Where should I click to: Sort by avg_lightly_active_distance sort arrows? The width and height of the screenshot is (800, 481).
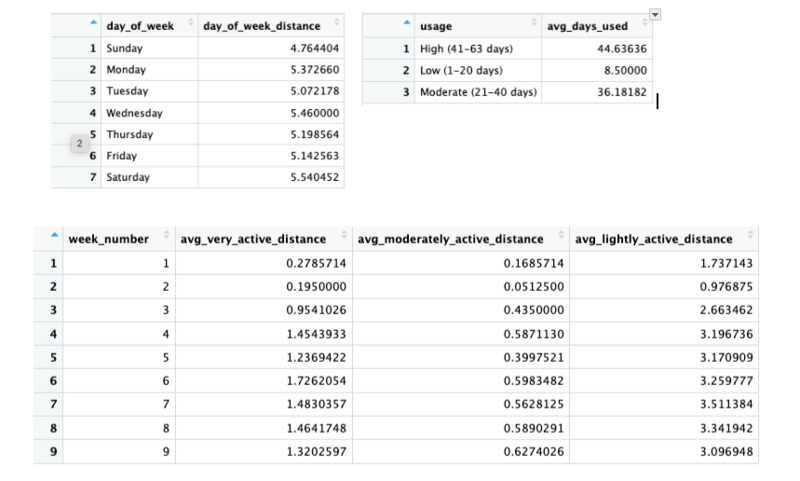(x=750, y=235)
